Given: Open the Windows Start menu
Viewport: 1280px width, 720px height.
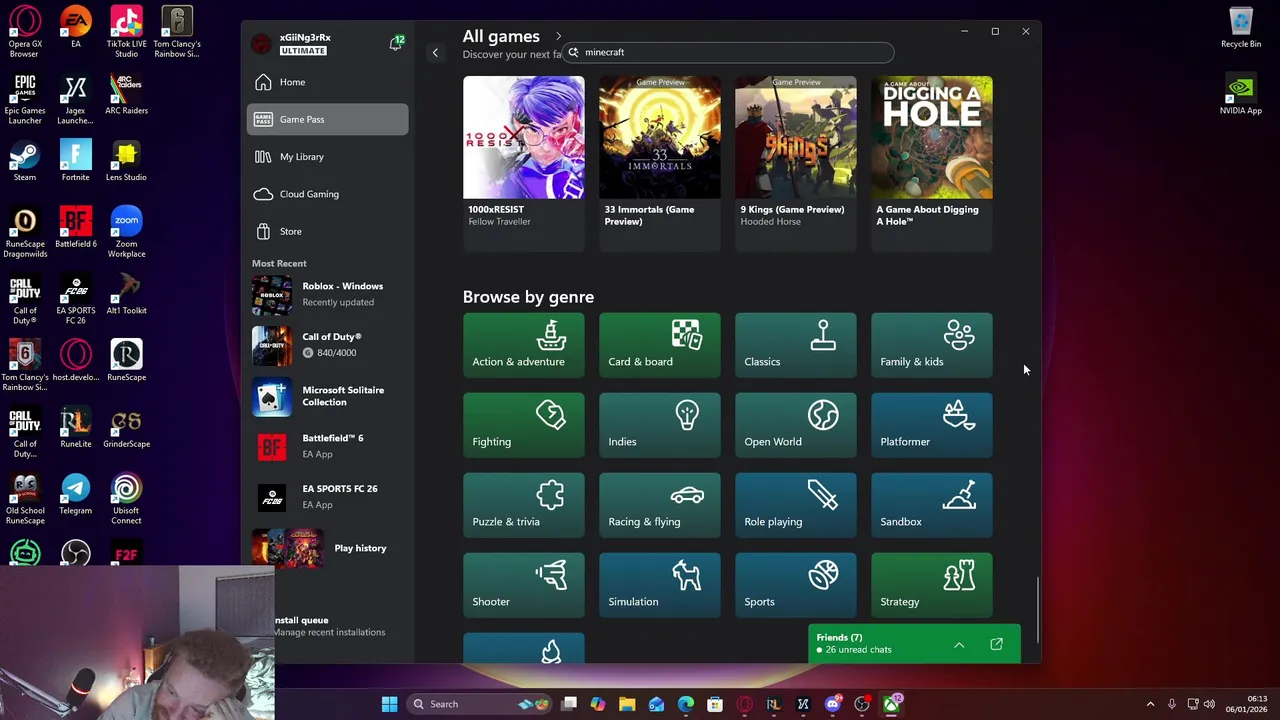Looking at the screenshot, I should (x=389, y=704).
